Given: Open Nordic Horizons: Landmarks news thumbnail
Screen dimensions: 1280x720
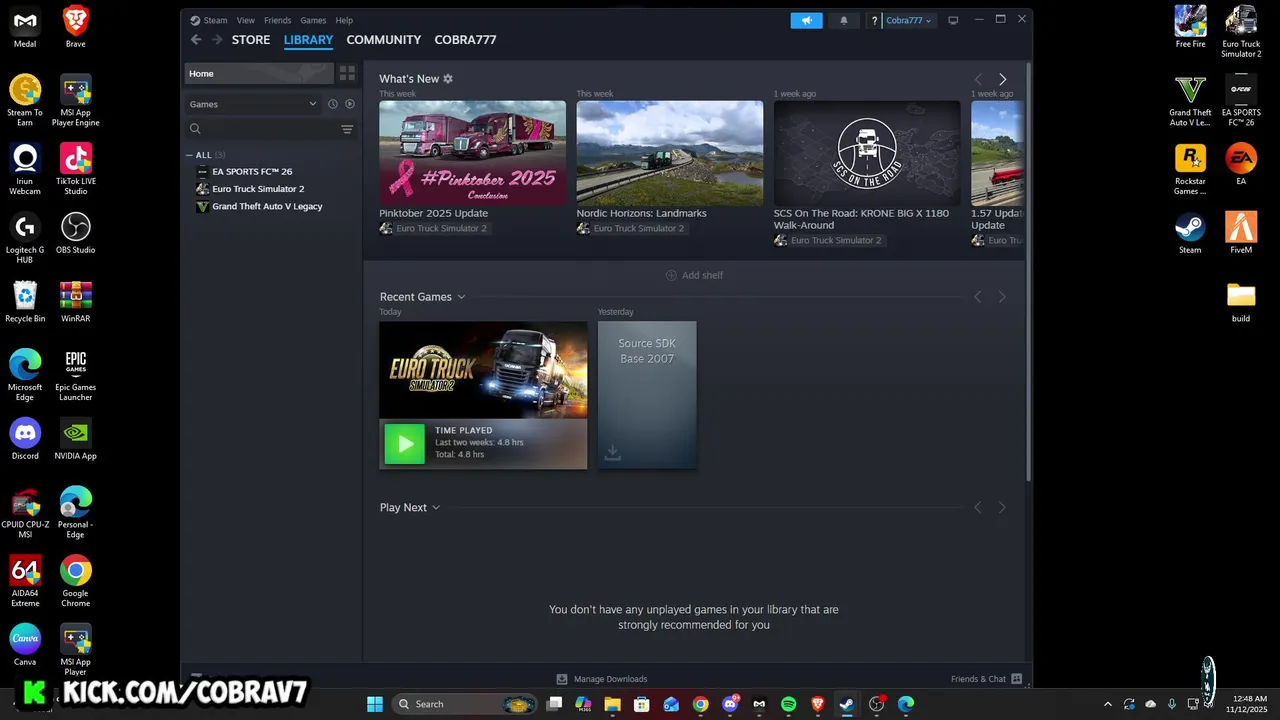Looking at the screenshot, I should pos(670,153).
